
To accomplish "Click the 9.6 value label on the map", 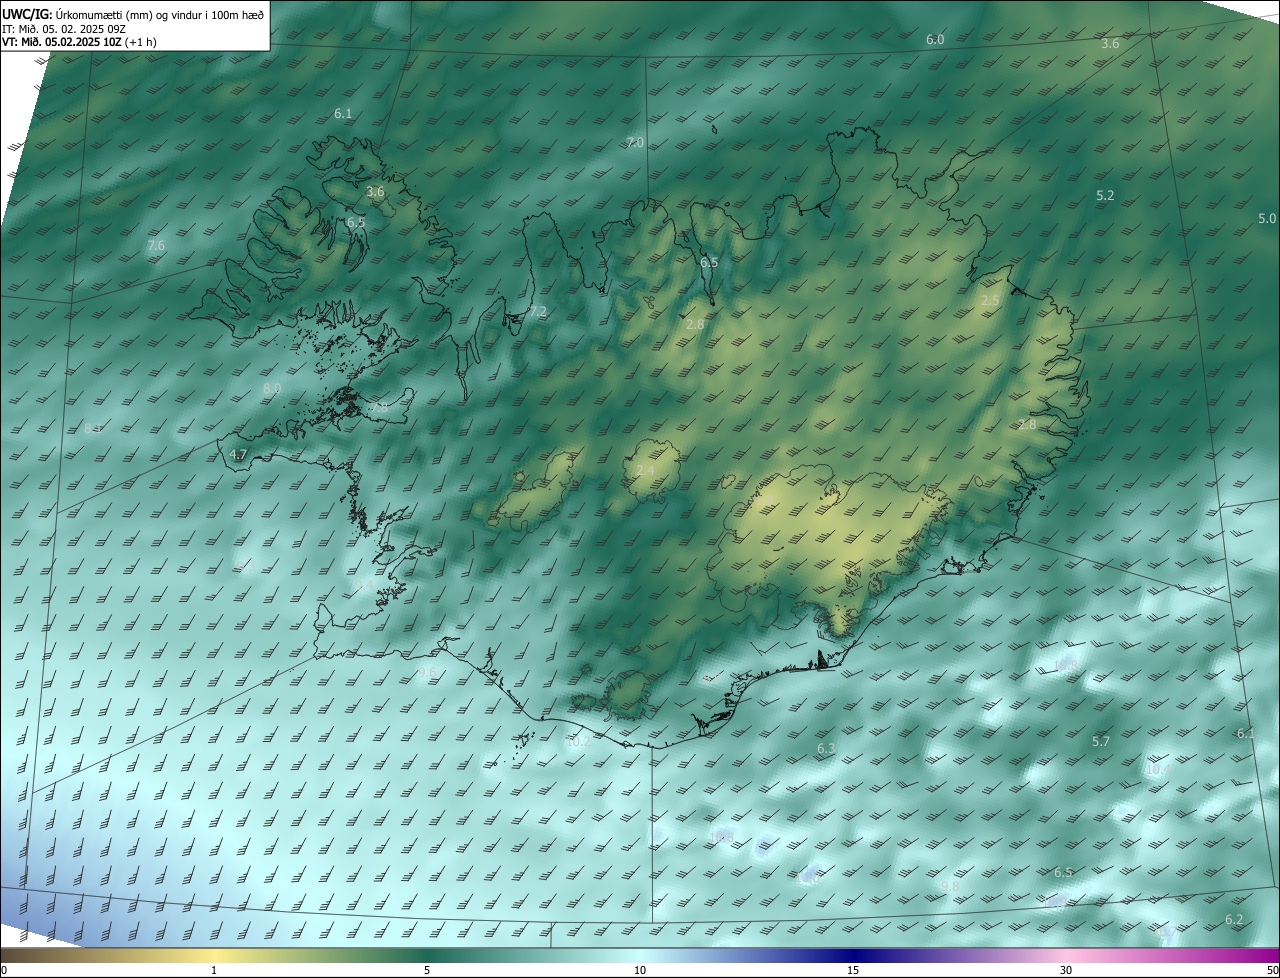I will [427, 672].
